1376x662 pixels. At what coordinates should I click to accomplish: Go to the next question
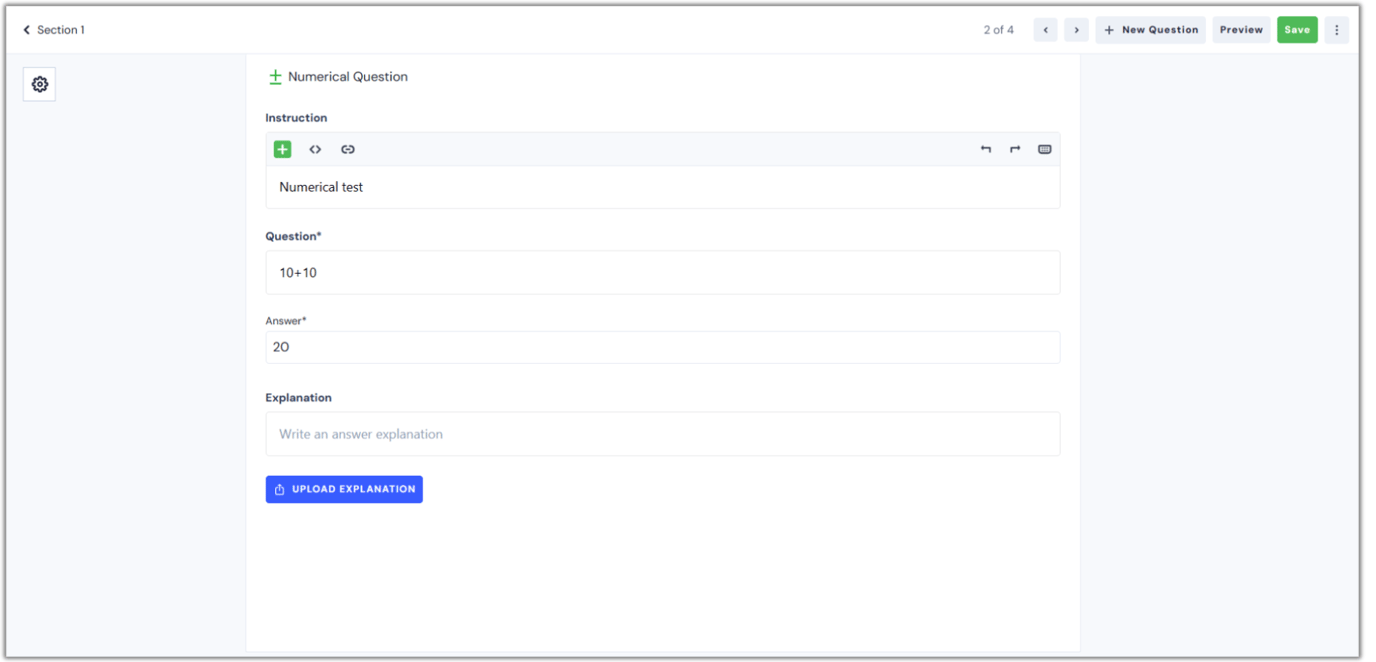(x=1076, y=30)
